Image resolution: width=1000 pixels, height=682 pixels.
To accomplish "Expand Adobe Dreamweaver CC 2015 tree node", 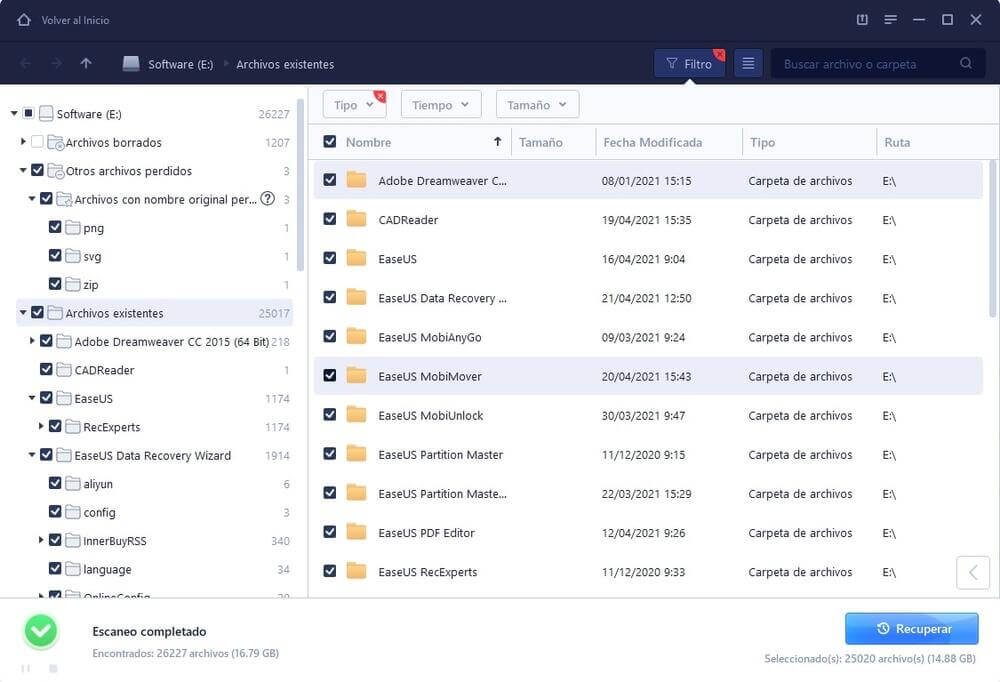I will 32,341.
